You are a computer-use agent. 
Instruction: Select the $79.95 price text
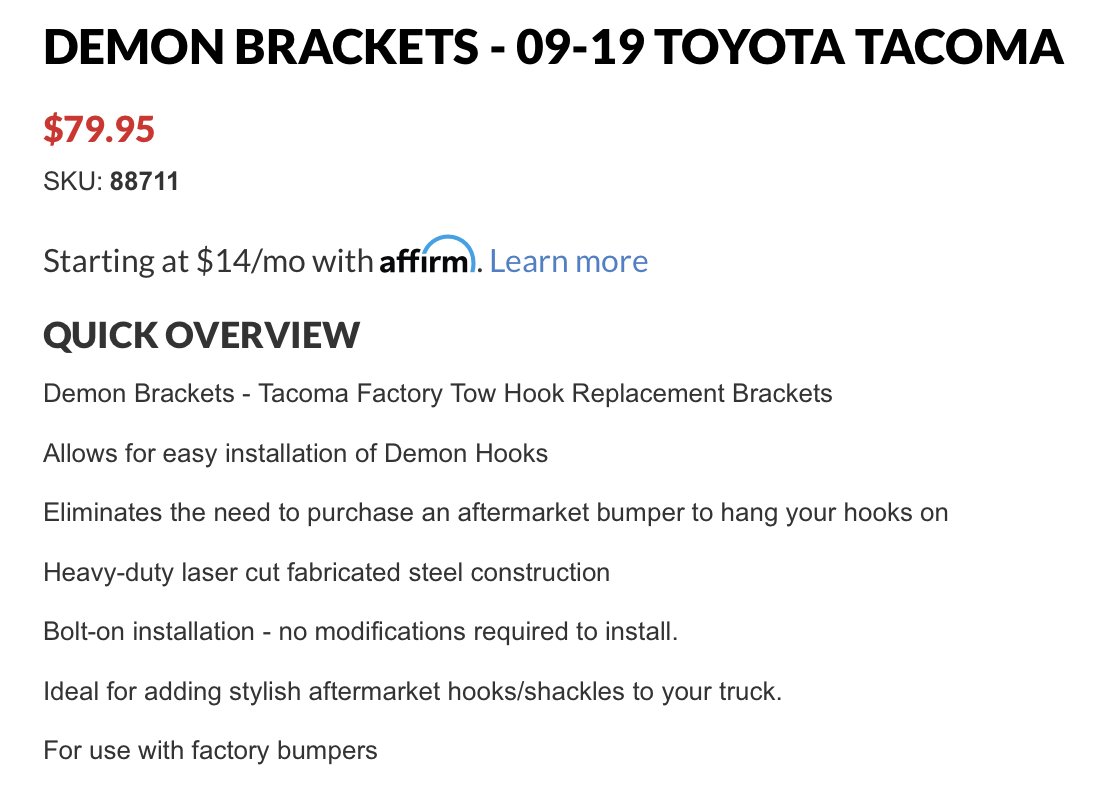point(99,129)
